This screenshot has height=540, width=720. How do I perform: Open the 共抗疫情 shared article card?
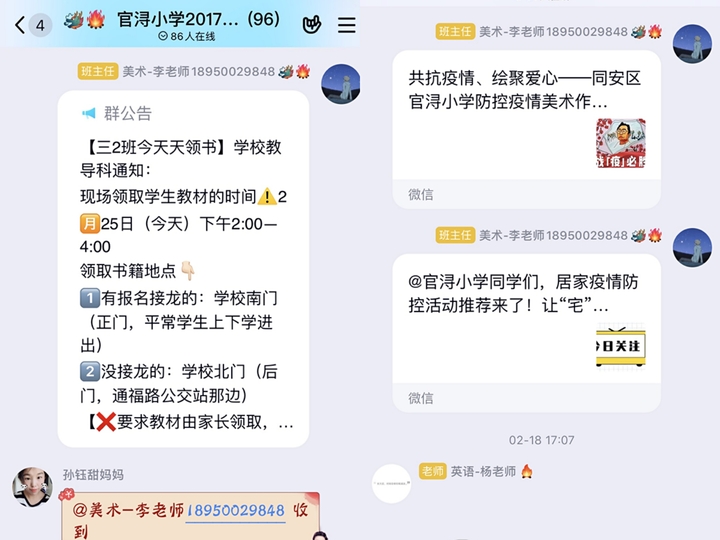(x=526, y=129)
